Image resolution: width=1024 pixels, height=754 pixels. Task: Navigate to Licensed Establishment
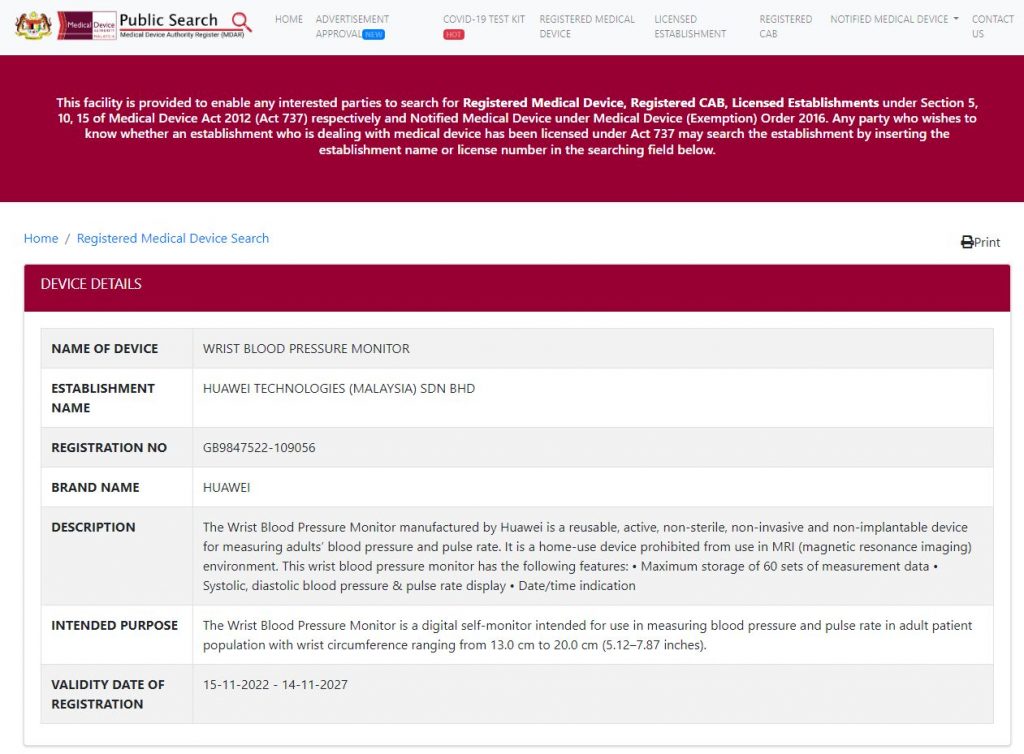click(690, 26)
